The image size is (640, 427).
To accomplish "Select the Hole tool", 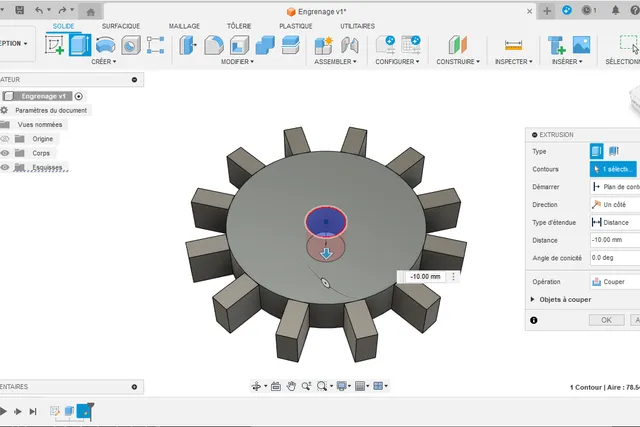I will (131, 45).
